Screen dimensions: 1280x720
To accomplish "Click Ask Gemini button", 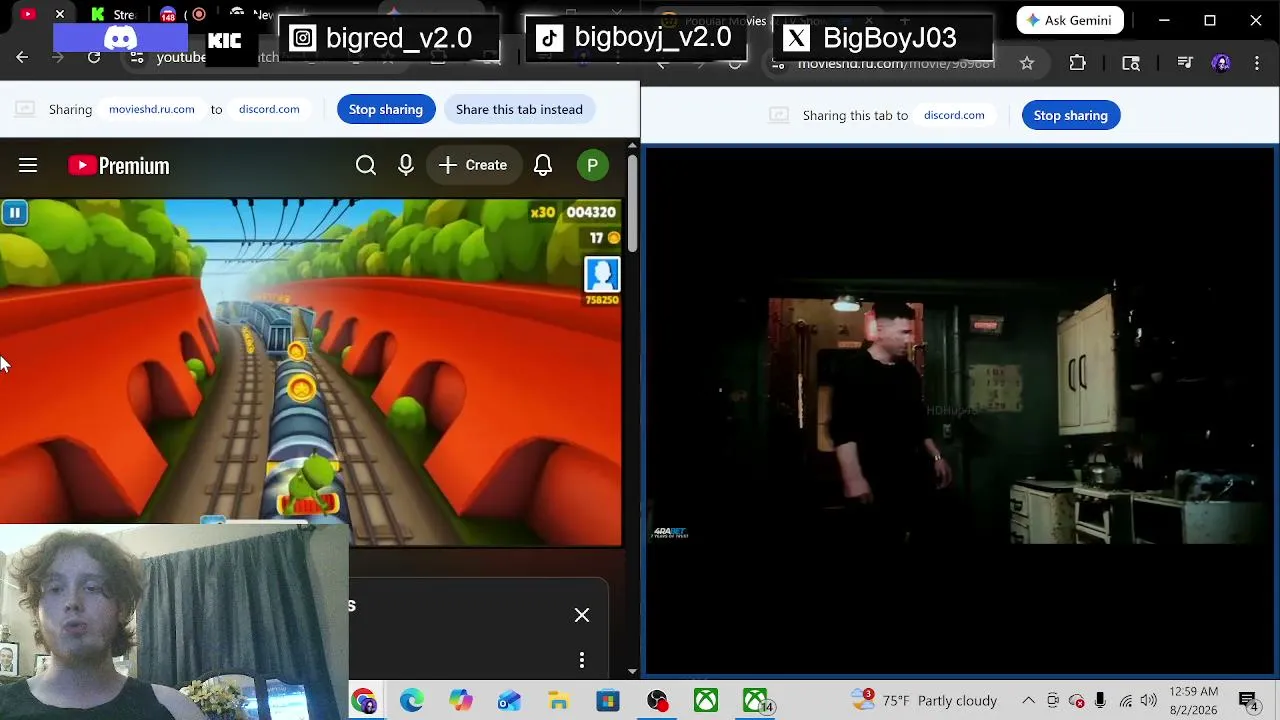I will (1070, 20).
